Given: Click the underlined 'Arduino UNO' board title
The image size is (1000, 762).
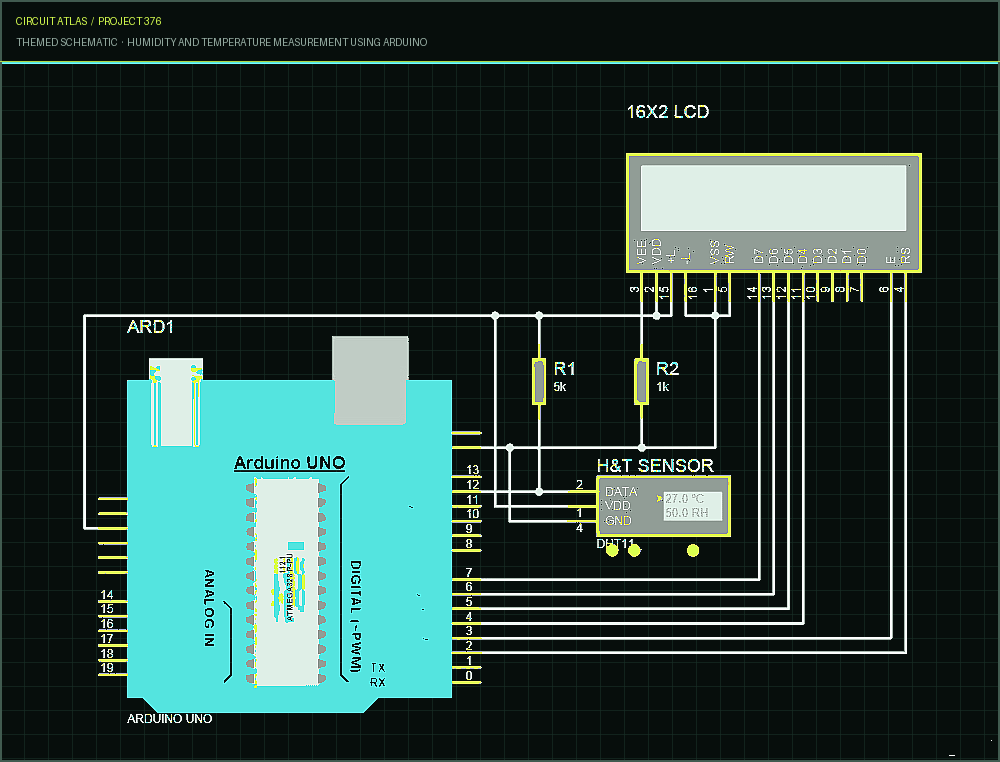Looking at the screenshot, I should point(290,463).
